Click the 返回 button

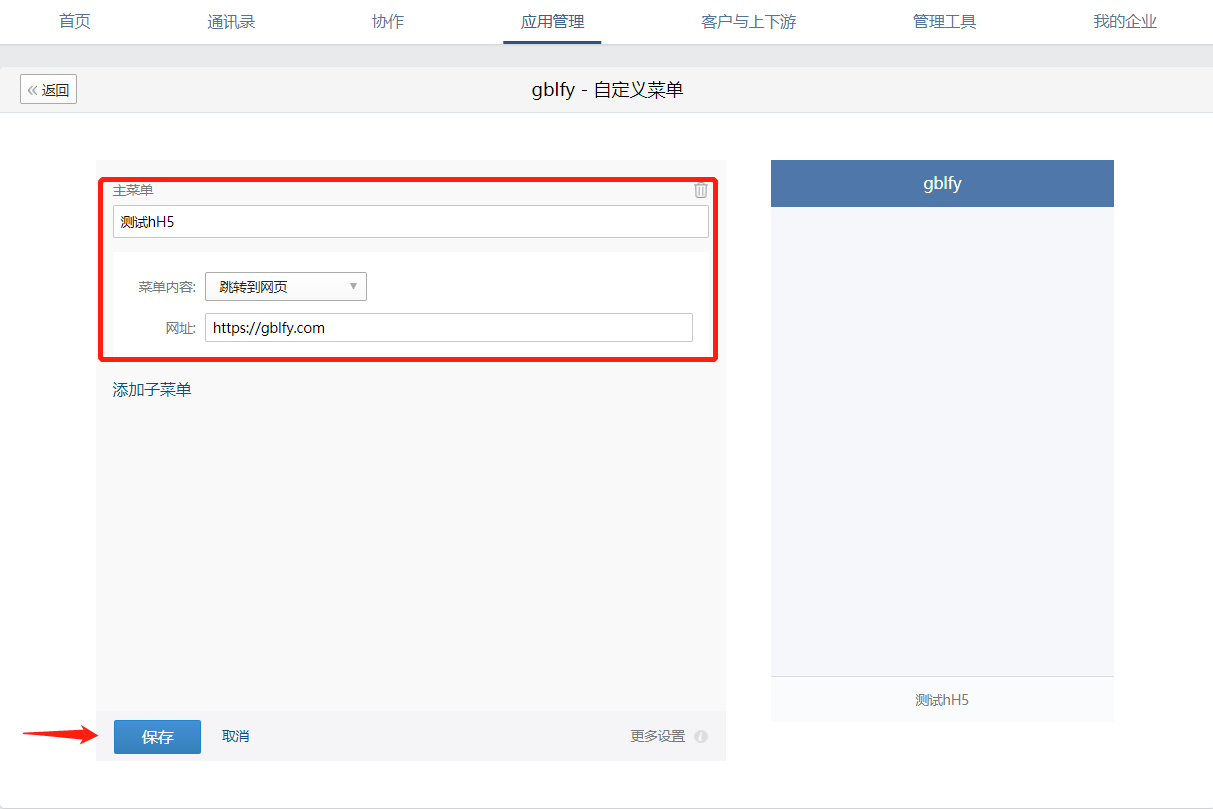48,89
